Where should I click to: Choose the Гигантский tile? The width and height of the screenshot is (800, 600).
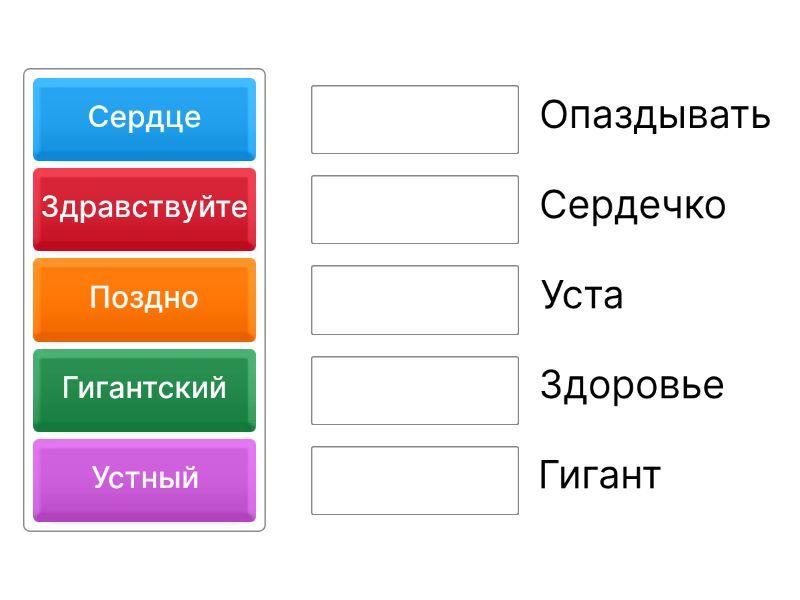point(144,388)
